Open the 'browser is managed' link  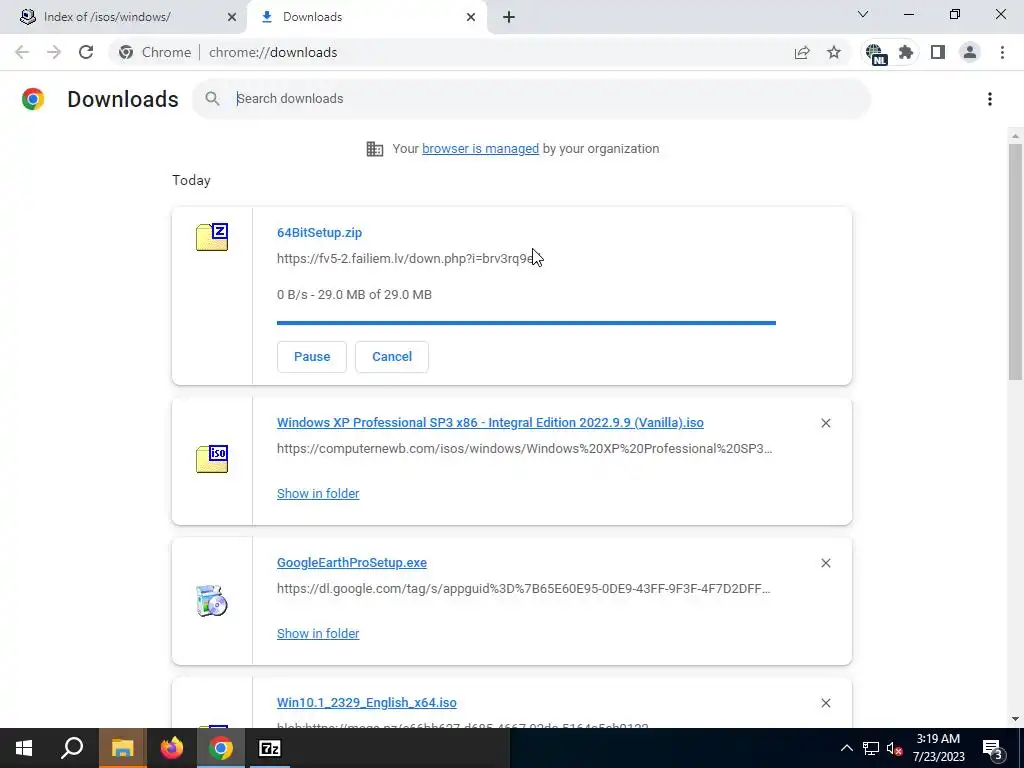click(x=481, y=149)
